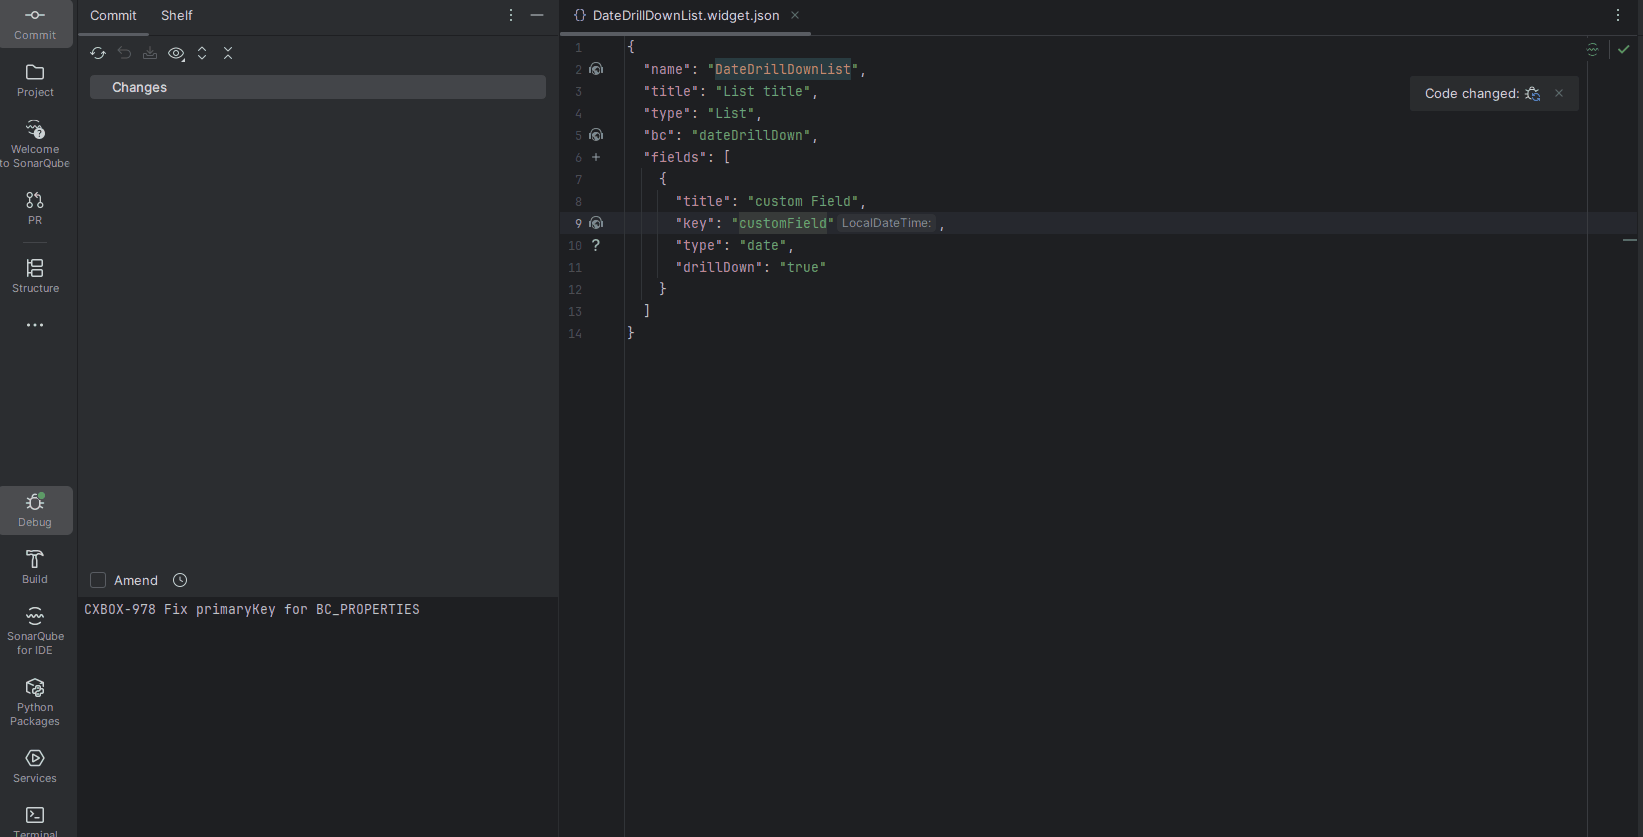Hide the Commit tool window

tap(537, 15)
